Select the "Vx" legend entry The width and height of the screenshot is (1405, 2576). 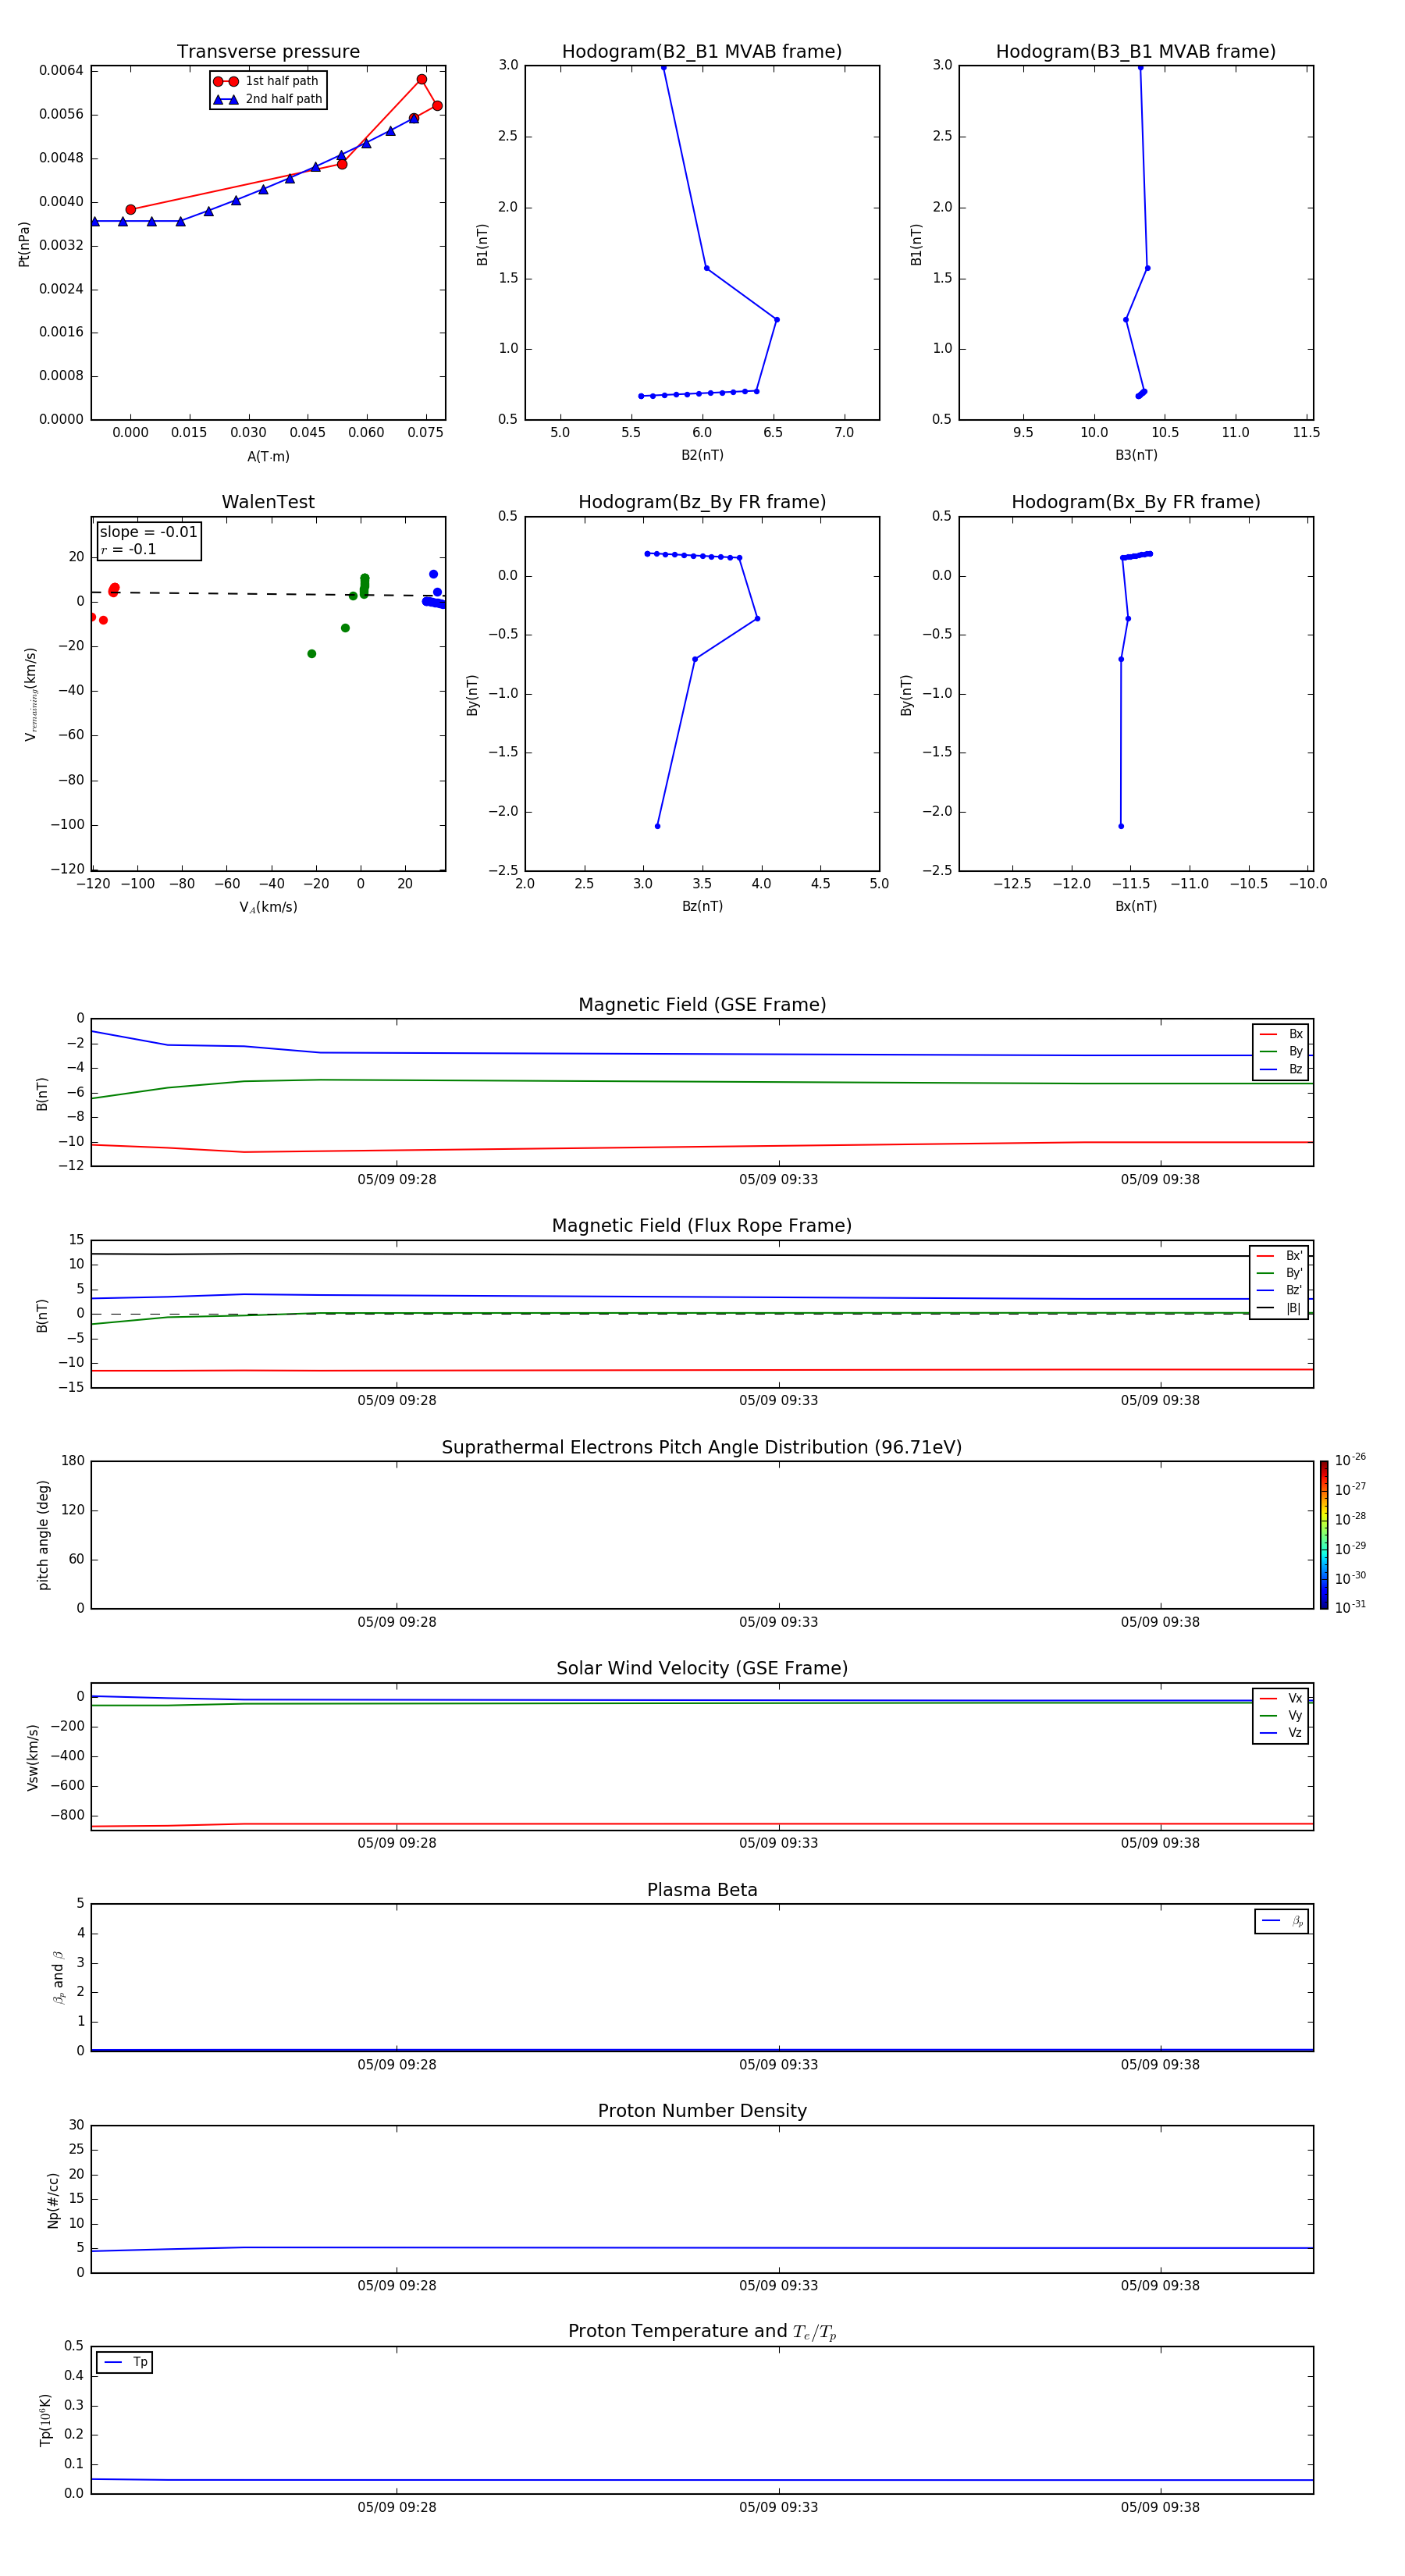click(x=1281, y=1698)
